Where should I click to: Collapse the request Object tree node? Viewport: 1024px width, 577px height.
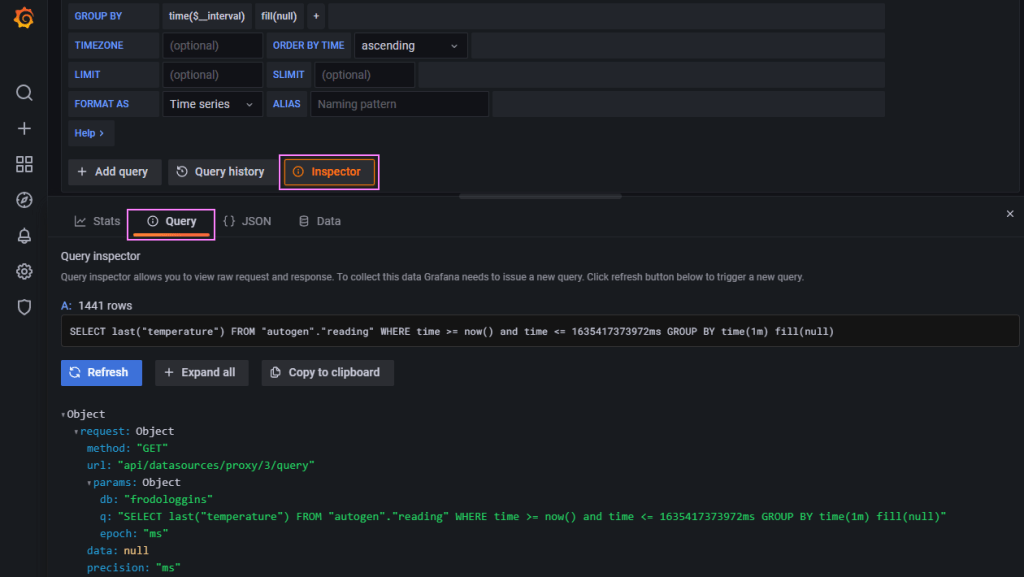pos(77,432)
